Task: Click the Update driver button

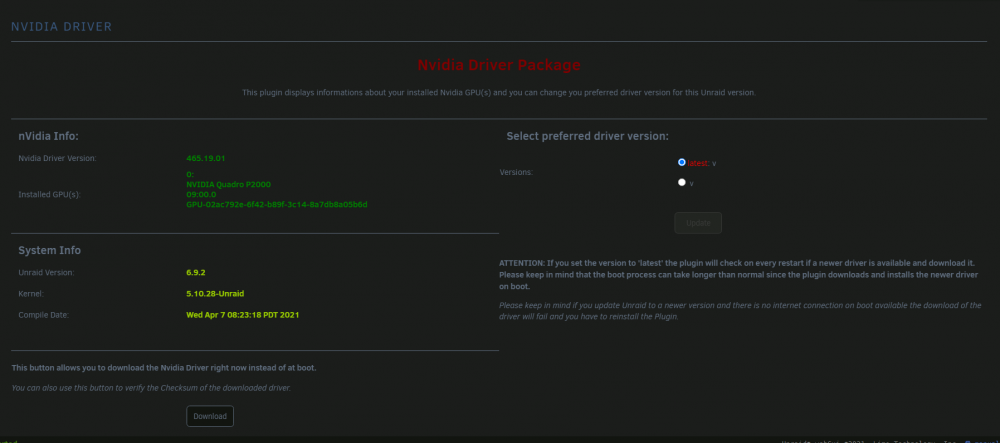Action: pyautogui.click(x=698, y=223)
